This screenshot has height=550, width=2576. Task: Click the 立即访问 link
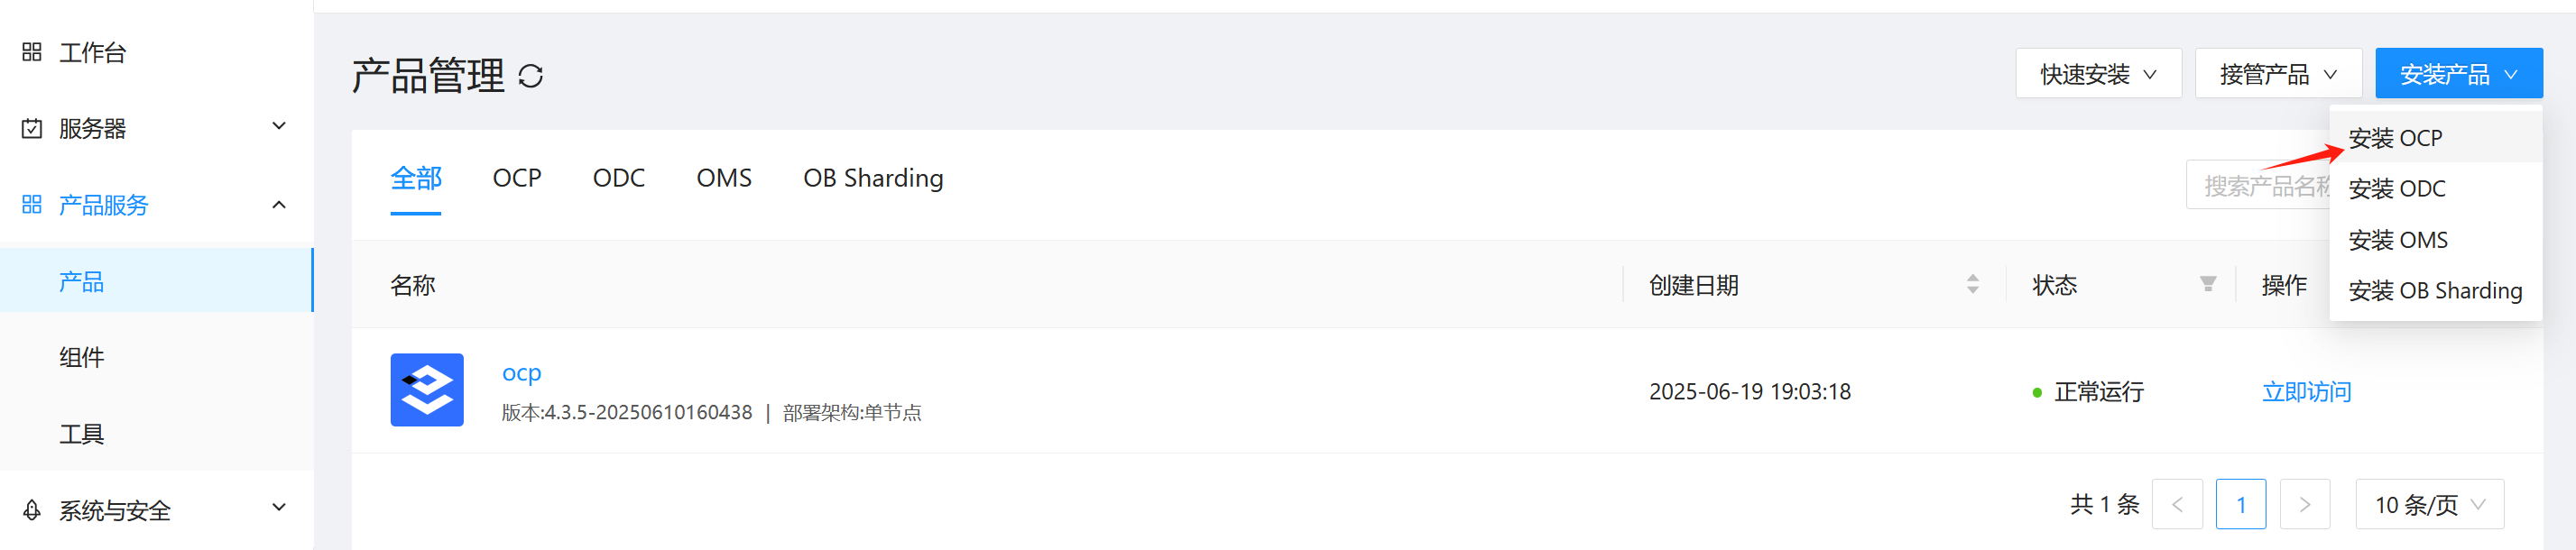(x=2306, y=392)
